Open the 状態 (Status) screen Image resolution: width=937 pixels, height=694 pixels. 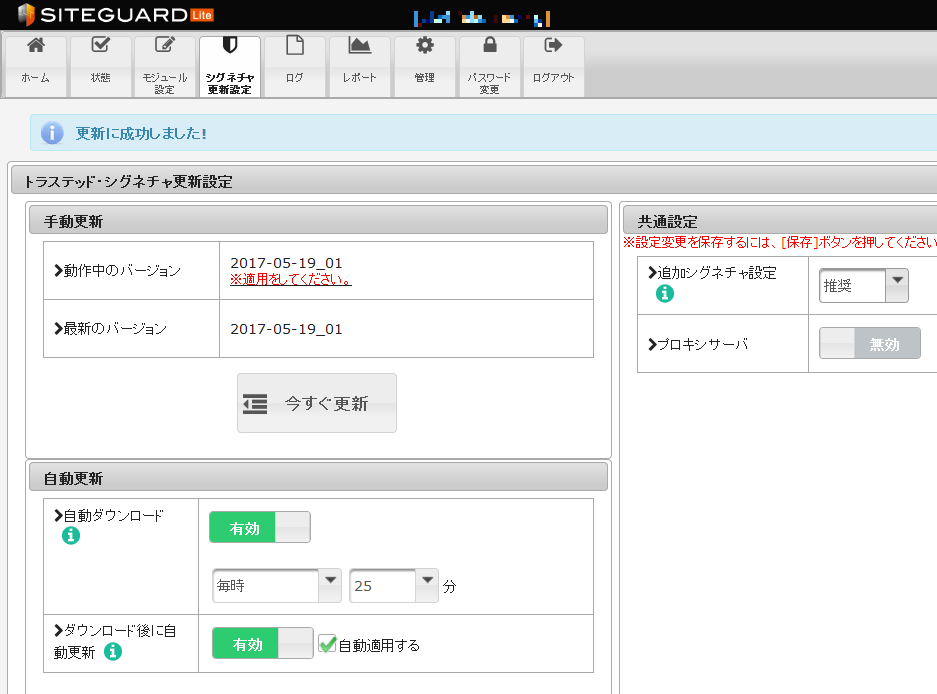click(100, 65)
